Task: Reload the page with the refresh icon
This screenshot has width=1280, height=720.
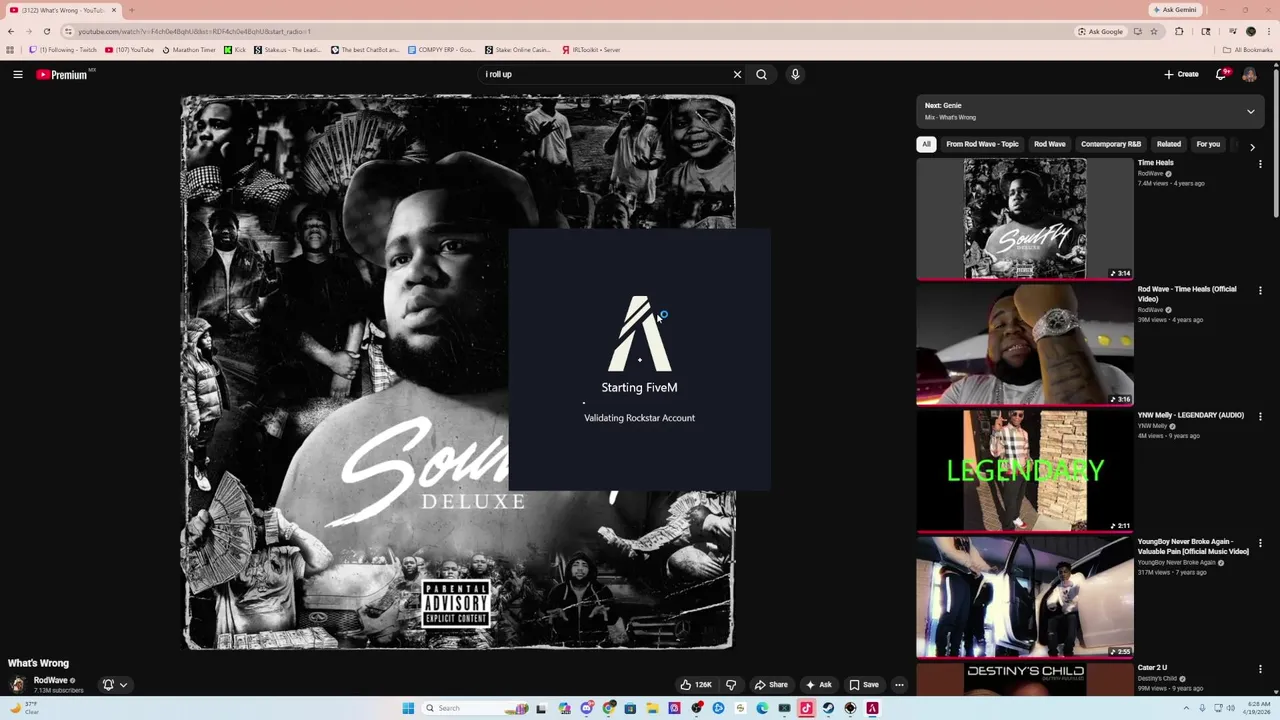Action: 47,31
